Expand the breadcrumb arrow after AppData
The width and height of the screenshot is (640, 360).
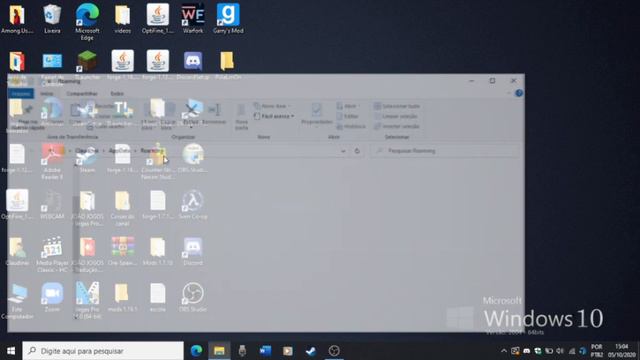click(x=136, y=151)
